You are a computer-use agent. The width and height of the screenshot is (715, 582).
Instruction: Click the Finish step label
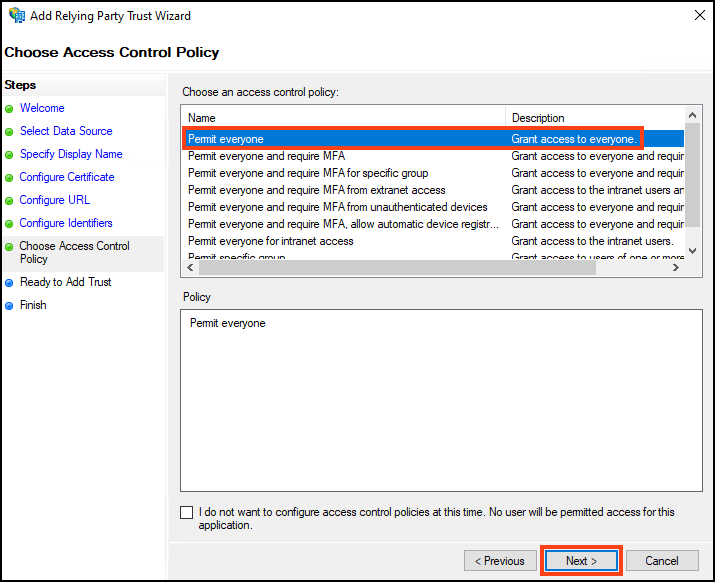[33, 305]
